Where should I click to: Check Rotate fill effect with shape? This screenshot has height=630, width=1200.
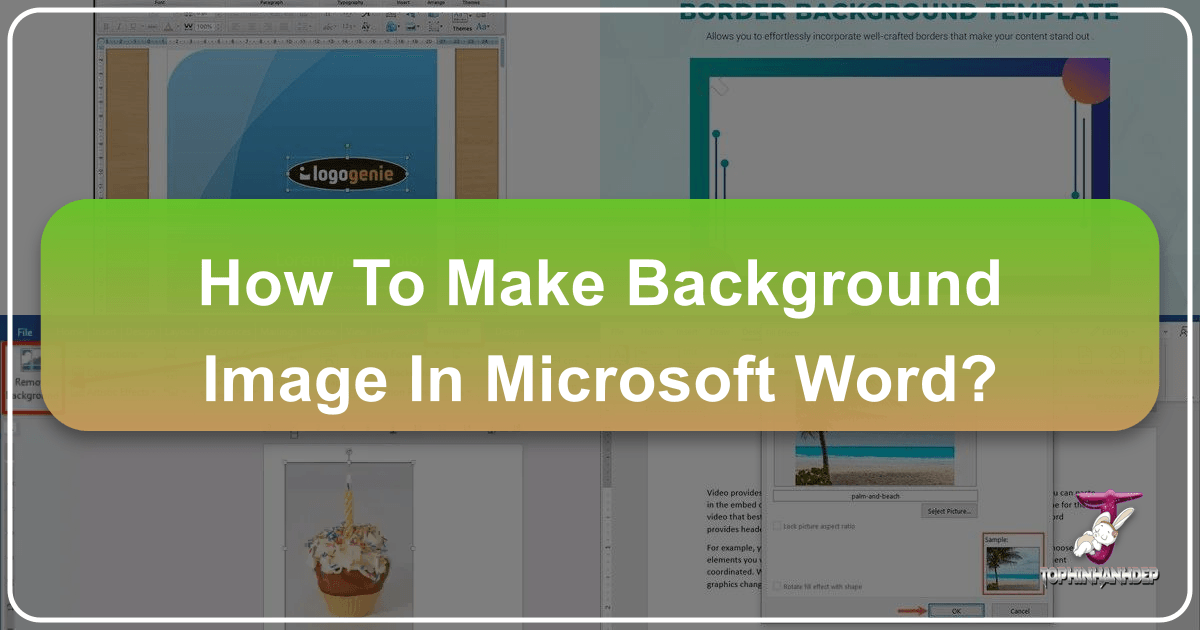778,587
